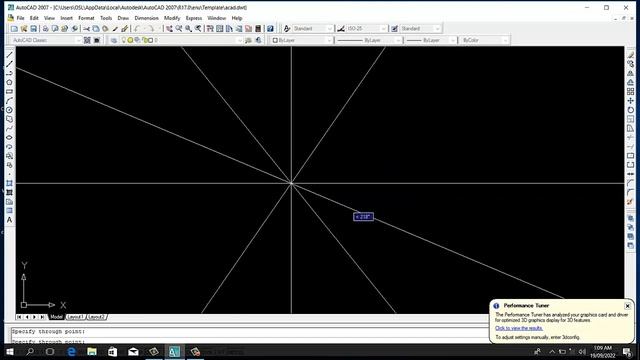Select the Hatch tool in the Draw toolbar

point(9,183)
